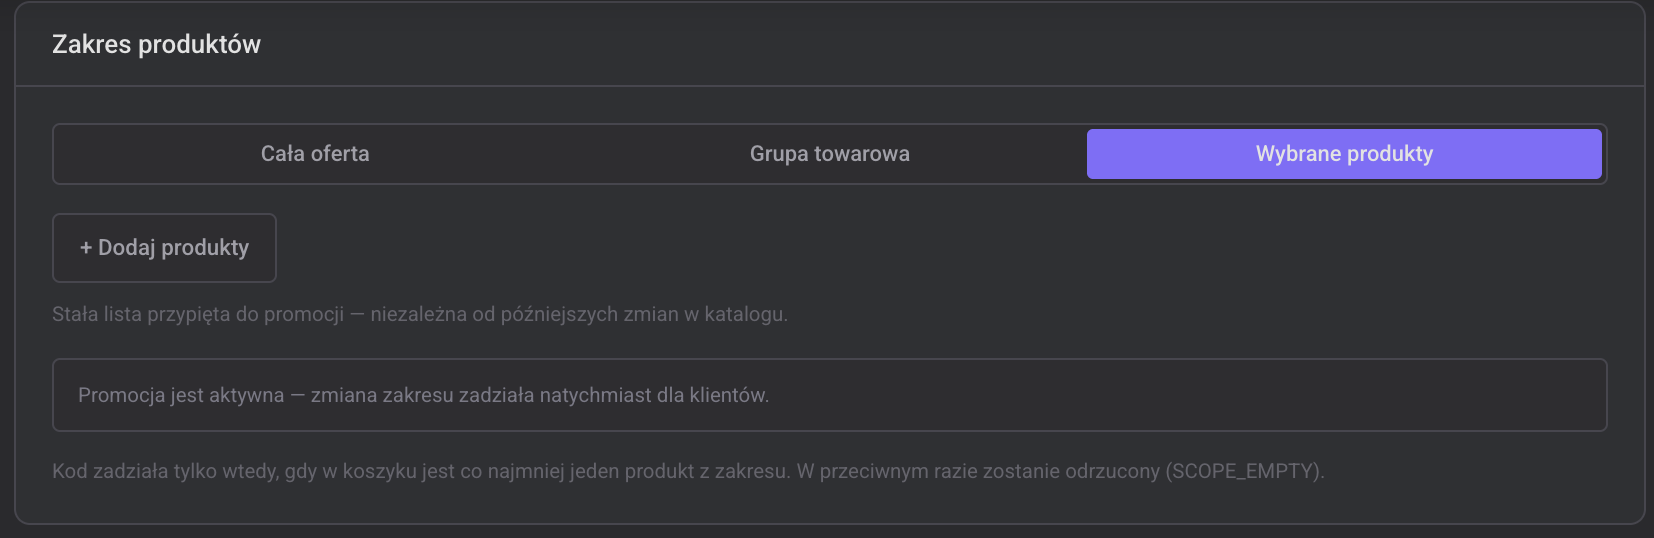Click the niezależna od późniejszych zmian w katalogu text
This screenshot has height=538, width=1654.
(579, 314)
